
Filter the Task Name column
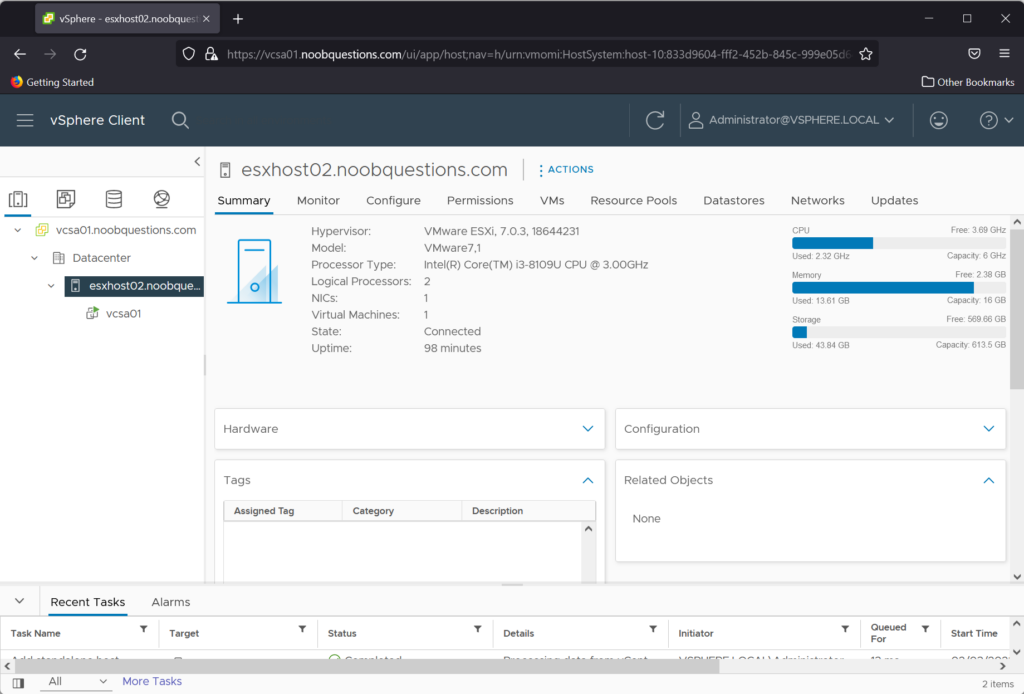144,629
